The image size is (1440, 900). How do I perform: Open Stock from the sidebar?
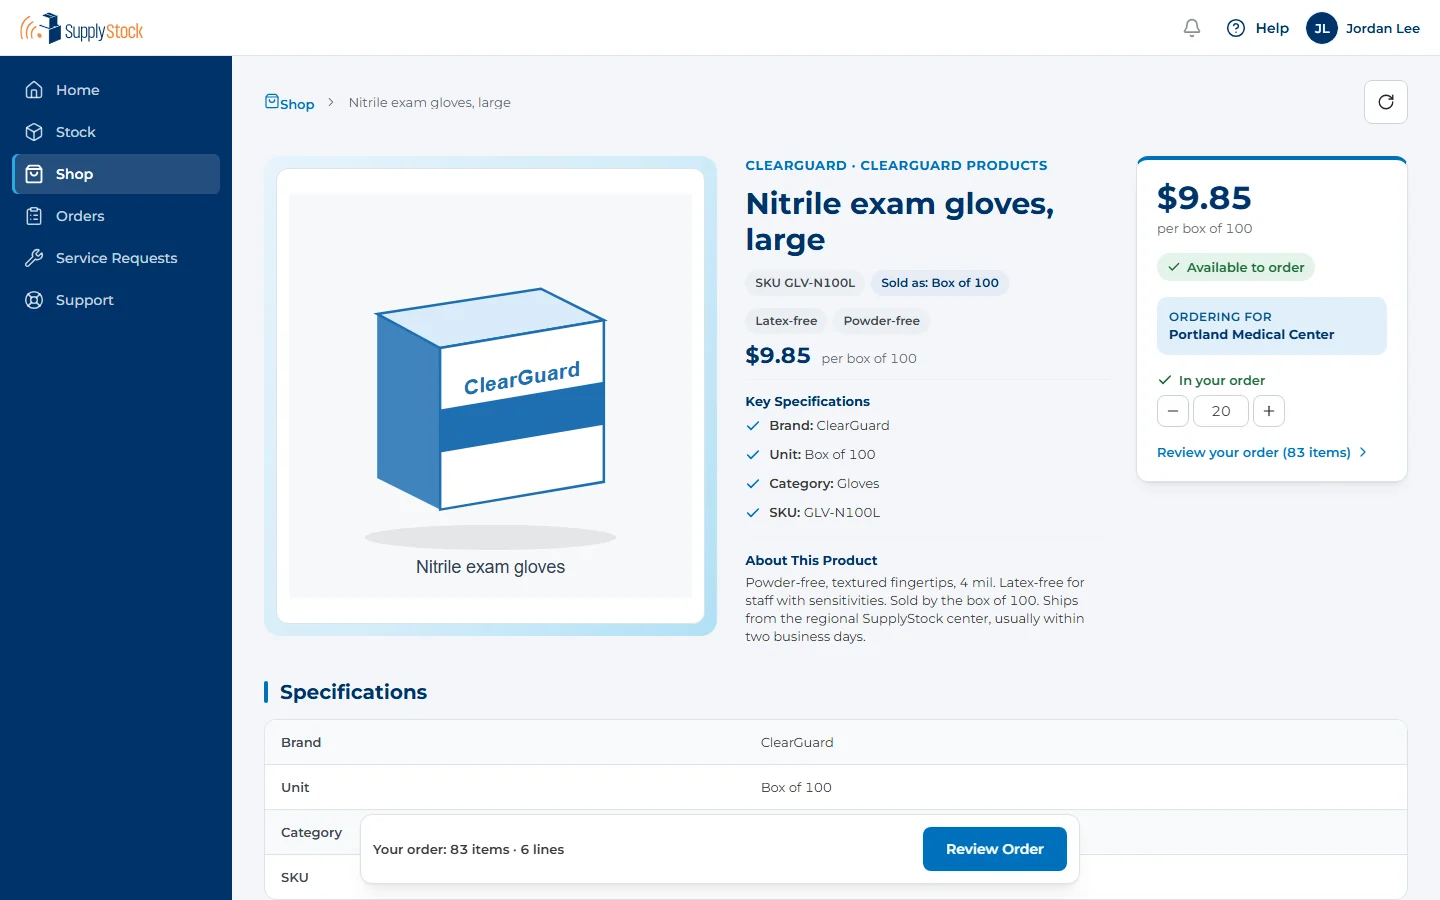click(116, 132)
